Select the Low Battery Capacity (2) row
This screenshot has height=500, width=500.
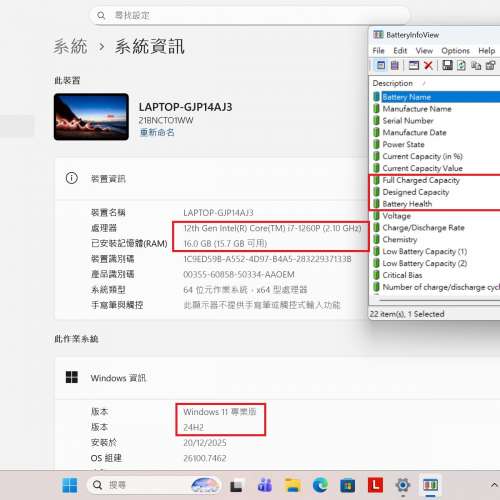point(435,263)
